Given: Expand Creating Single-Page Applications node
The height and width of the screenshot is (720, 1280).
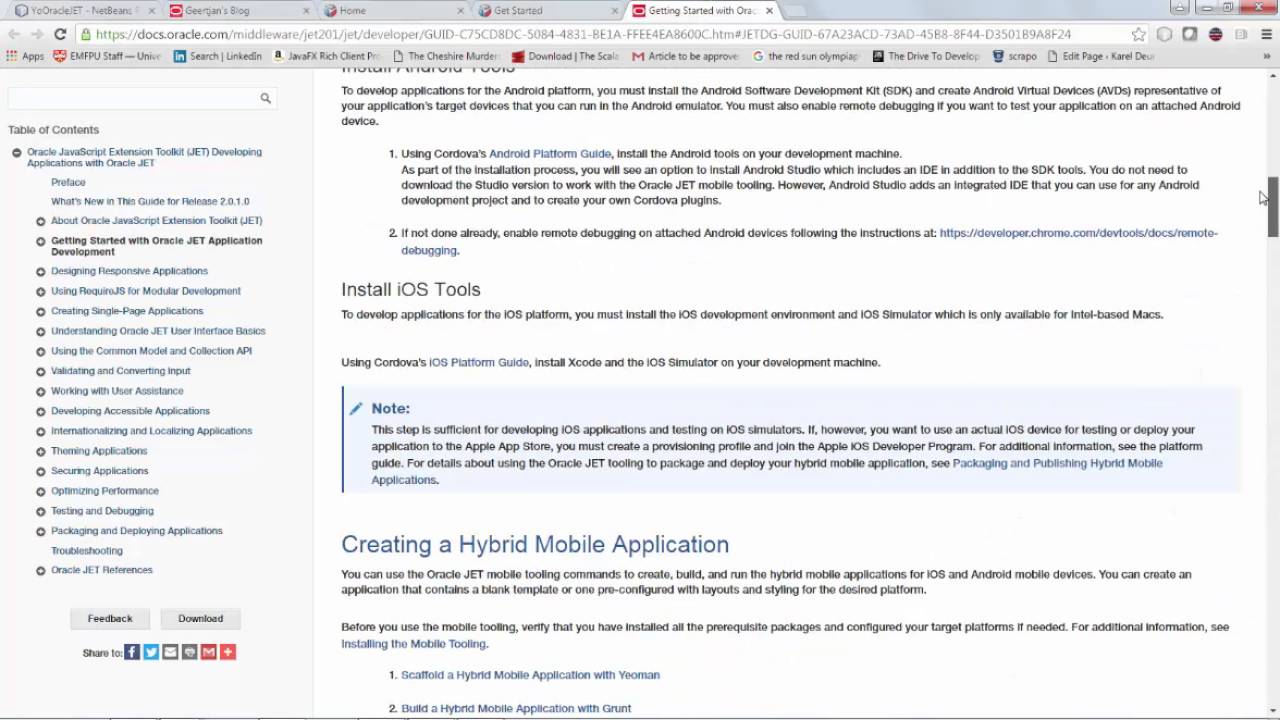Looking at the screenshot, I should (41, 311).
